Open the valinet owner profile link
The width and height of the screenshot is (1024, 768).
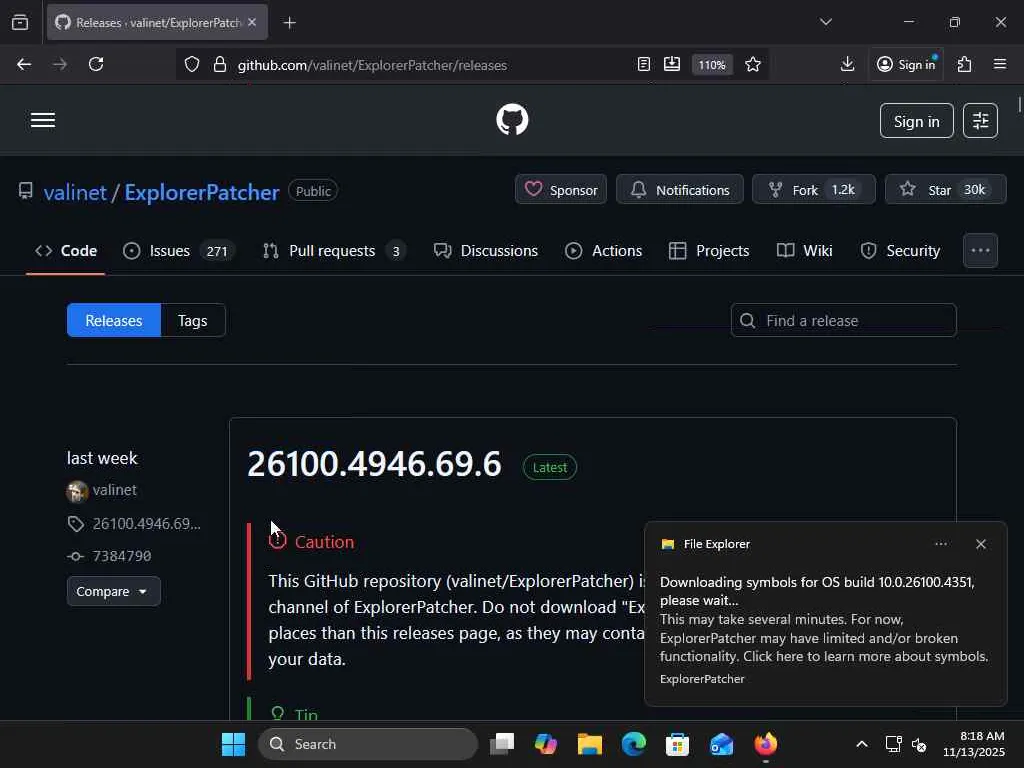pos(75,192)
